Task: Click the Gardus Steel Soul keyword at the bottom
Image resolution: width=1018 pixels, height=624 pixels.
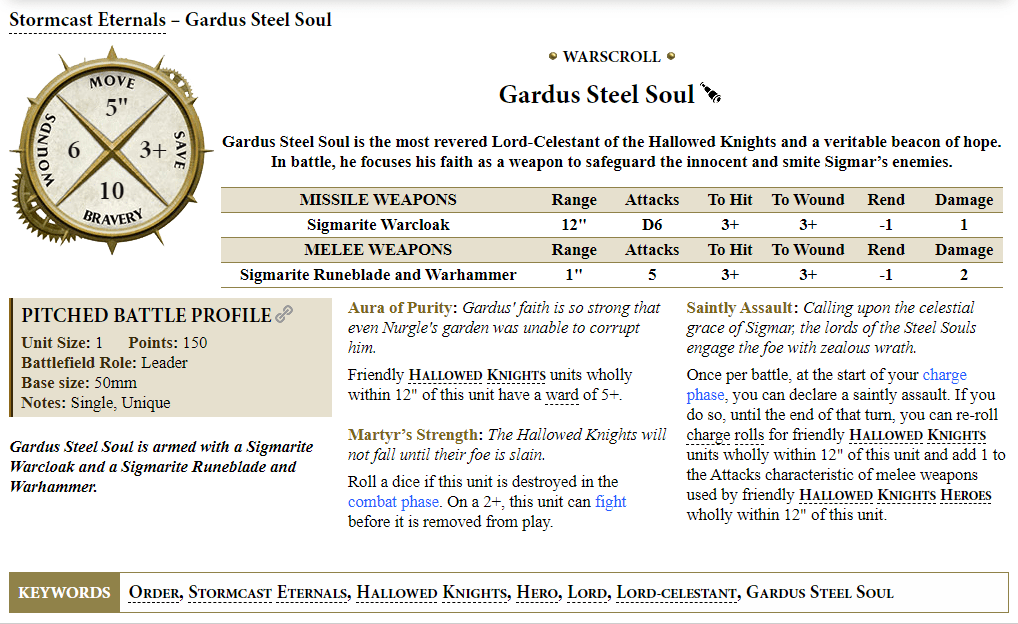Action: tap(820, 593)
